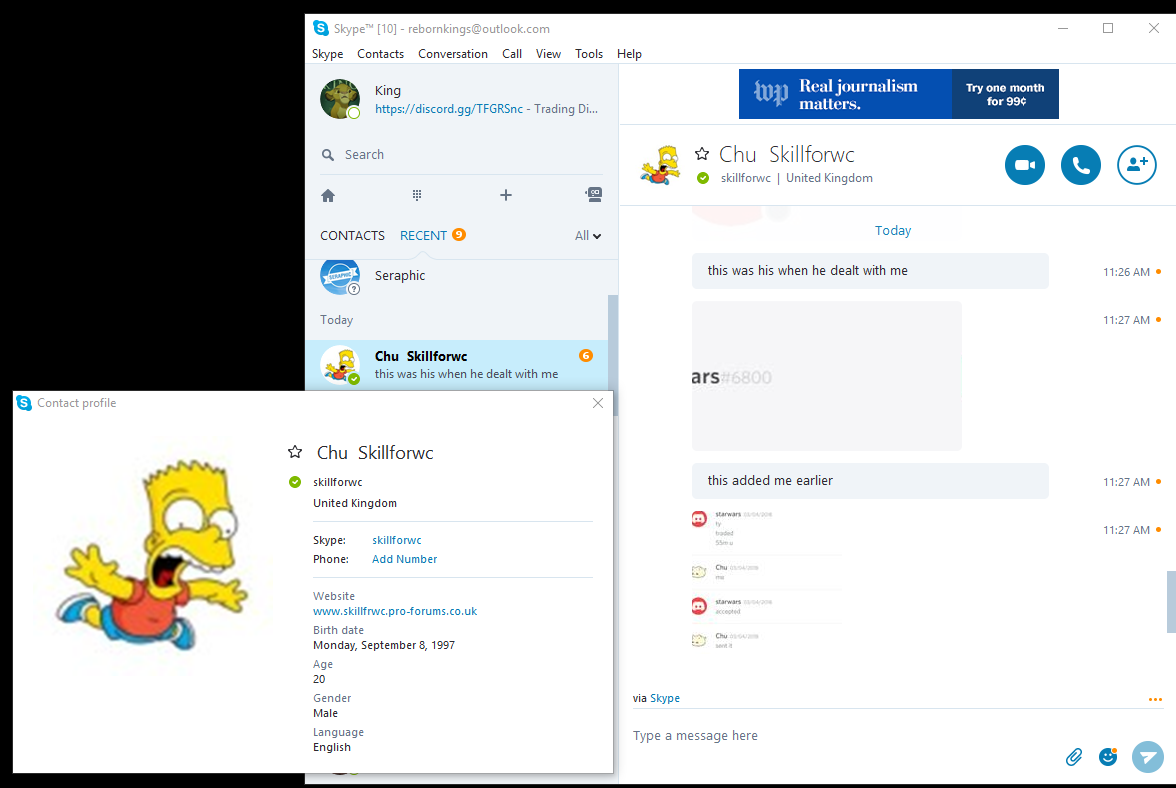
Task: Attach a file with paperclip icon
Action: coord(1074,757)
